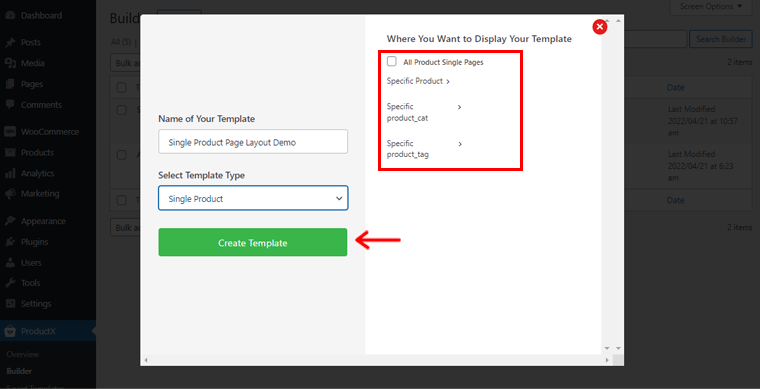
Task: Click the green Create Template button
Action: pyautogui.click(x=253, y=242)
